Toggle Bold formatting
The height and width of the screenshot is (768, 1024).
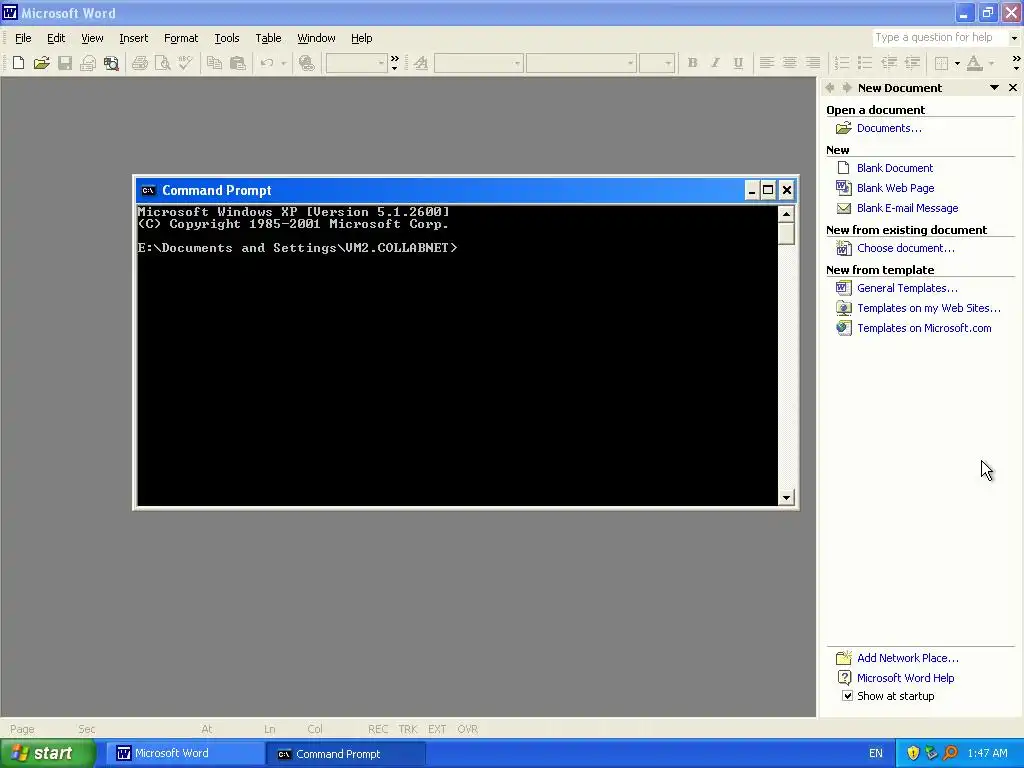(692, 63)
